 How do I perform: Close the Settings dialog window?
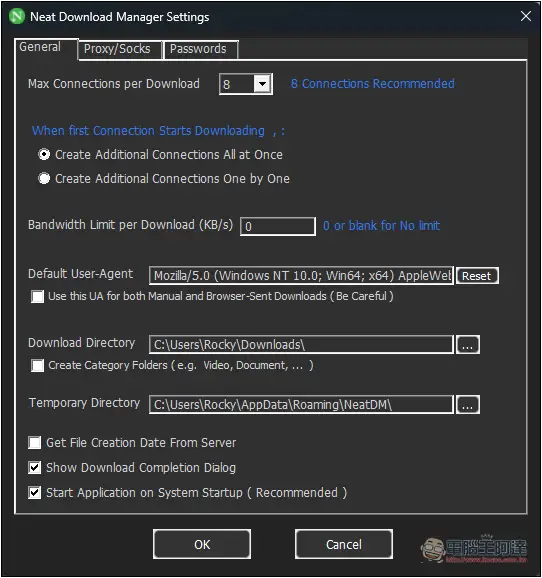[526, 16]
